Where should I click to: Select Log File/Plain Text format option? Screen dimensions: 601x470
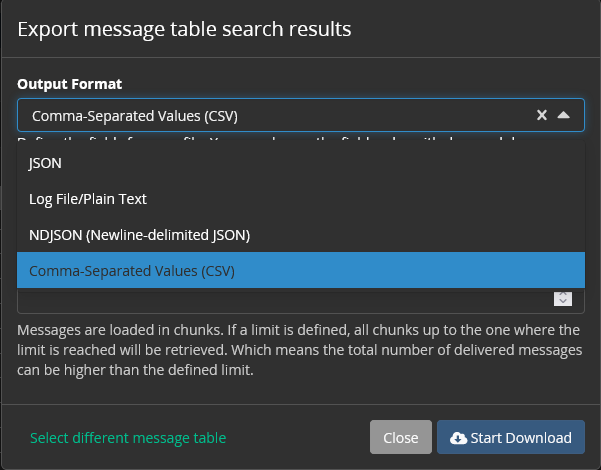pyautogui.click(x=301, y=199)
